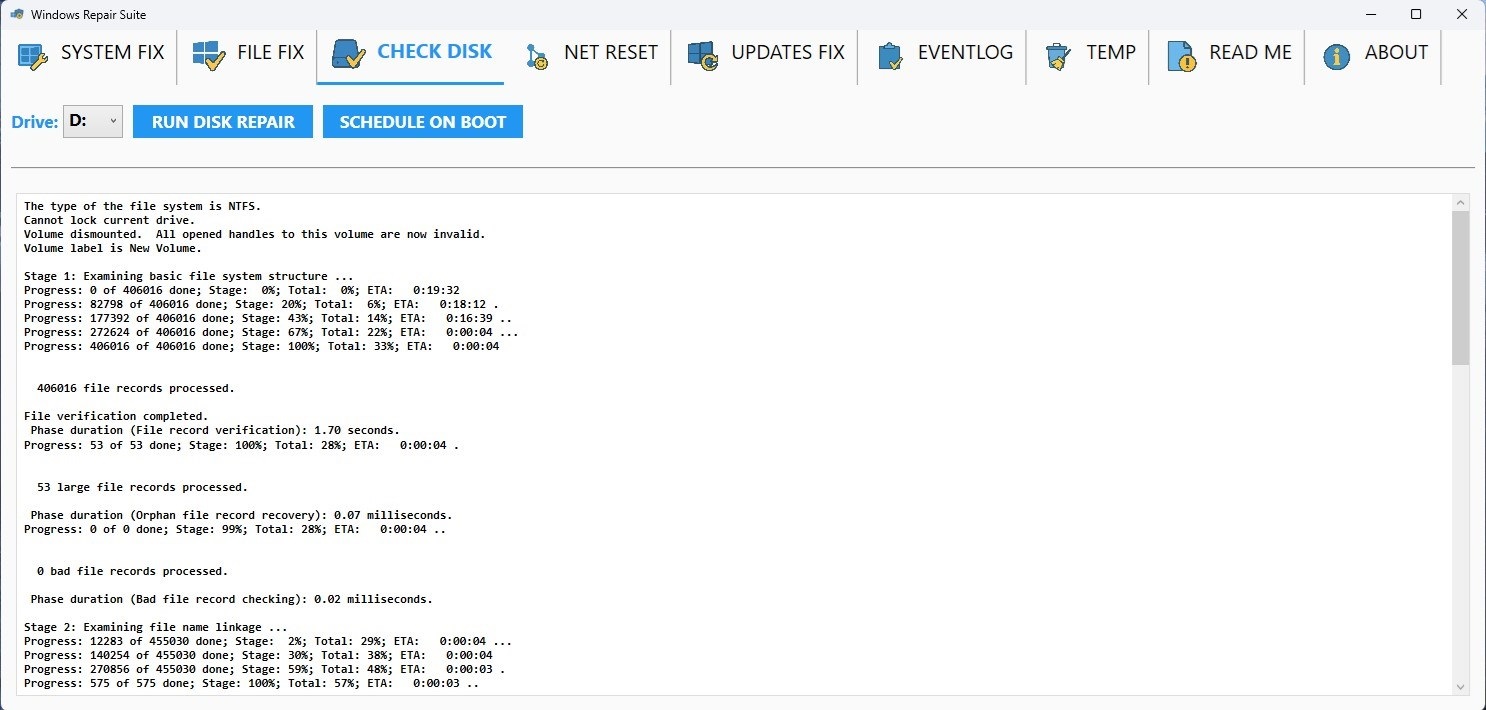
Task: Click the output log scrollbar thumb
Action: (x=1460, y=288)
